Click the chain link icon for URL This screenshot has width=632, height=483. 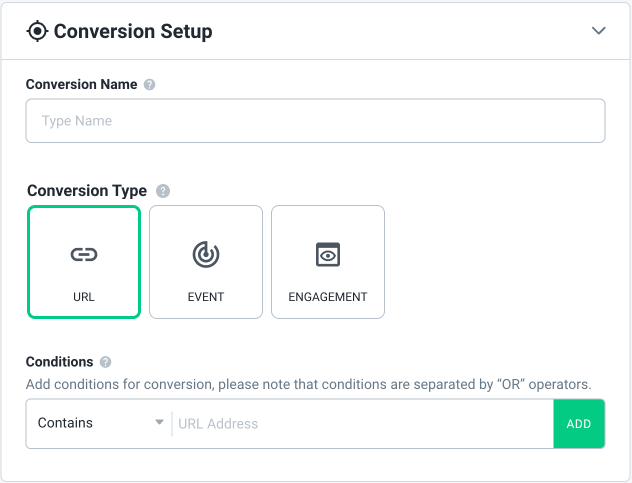click(83, 255)
